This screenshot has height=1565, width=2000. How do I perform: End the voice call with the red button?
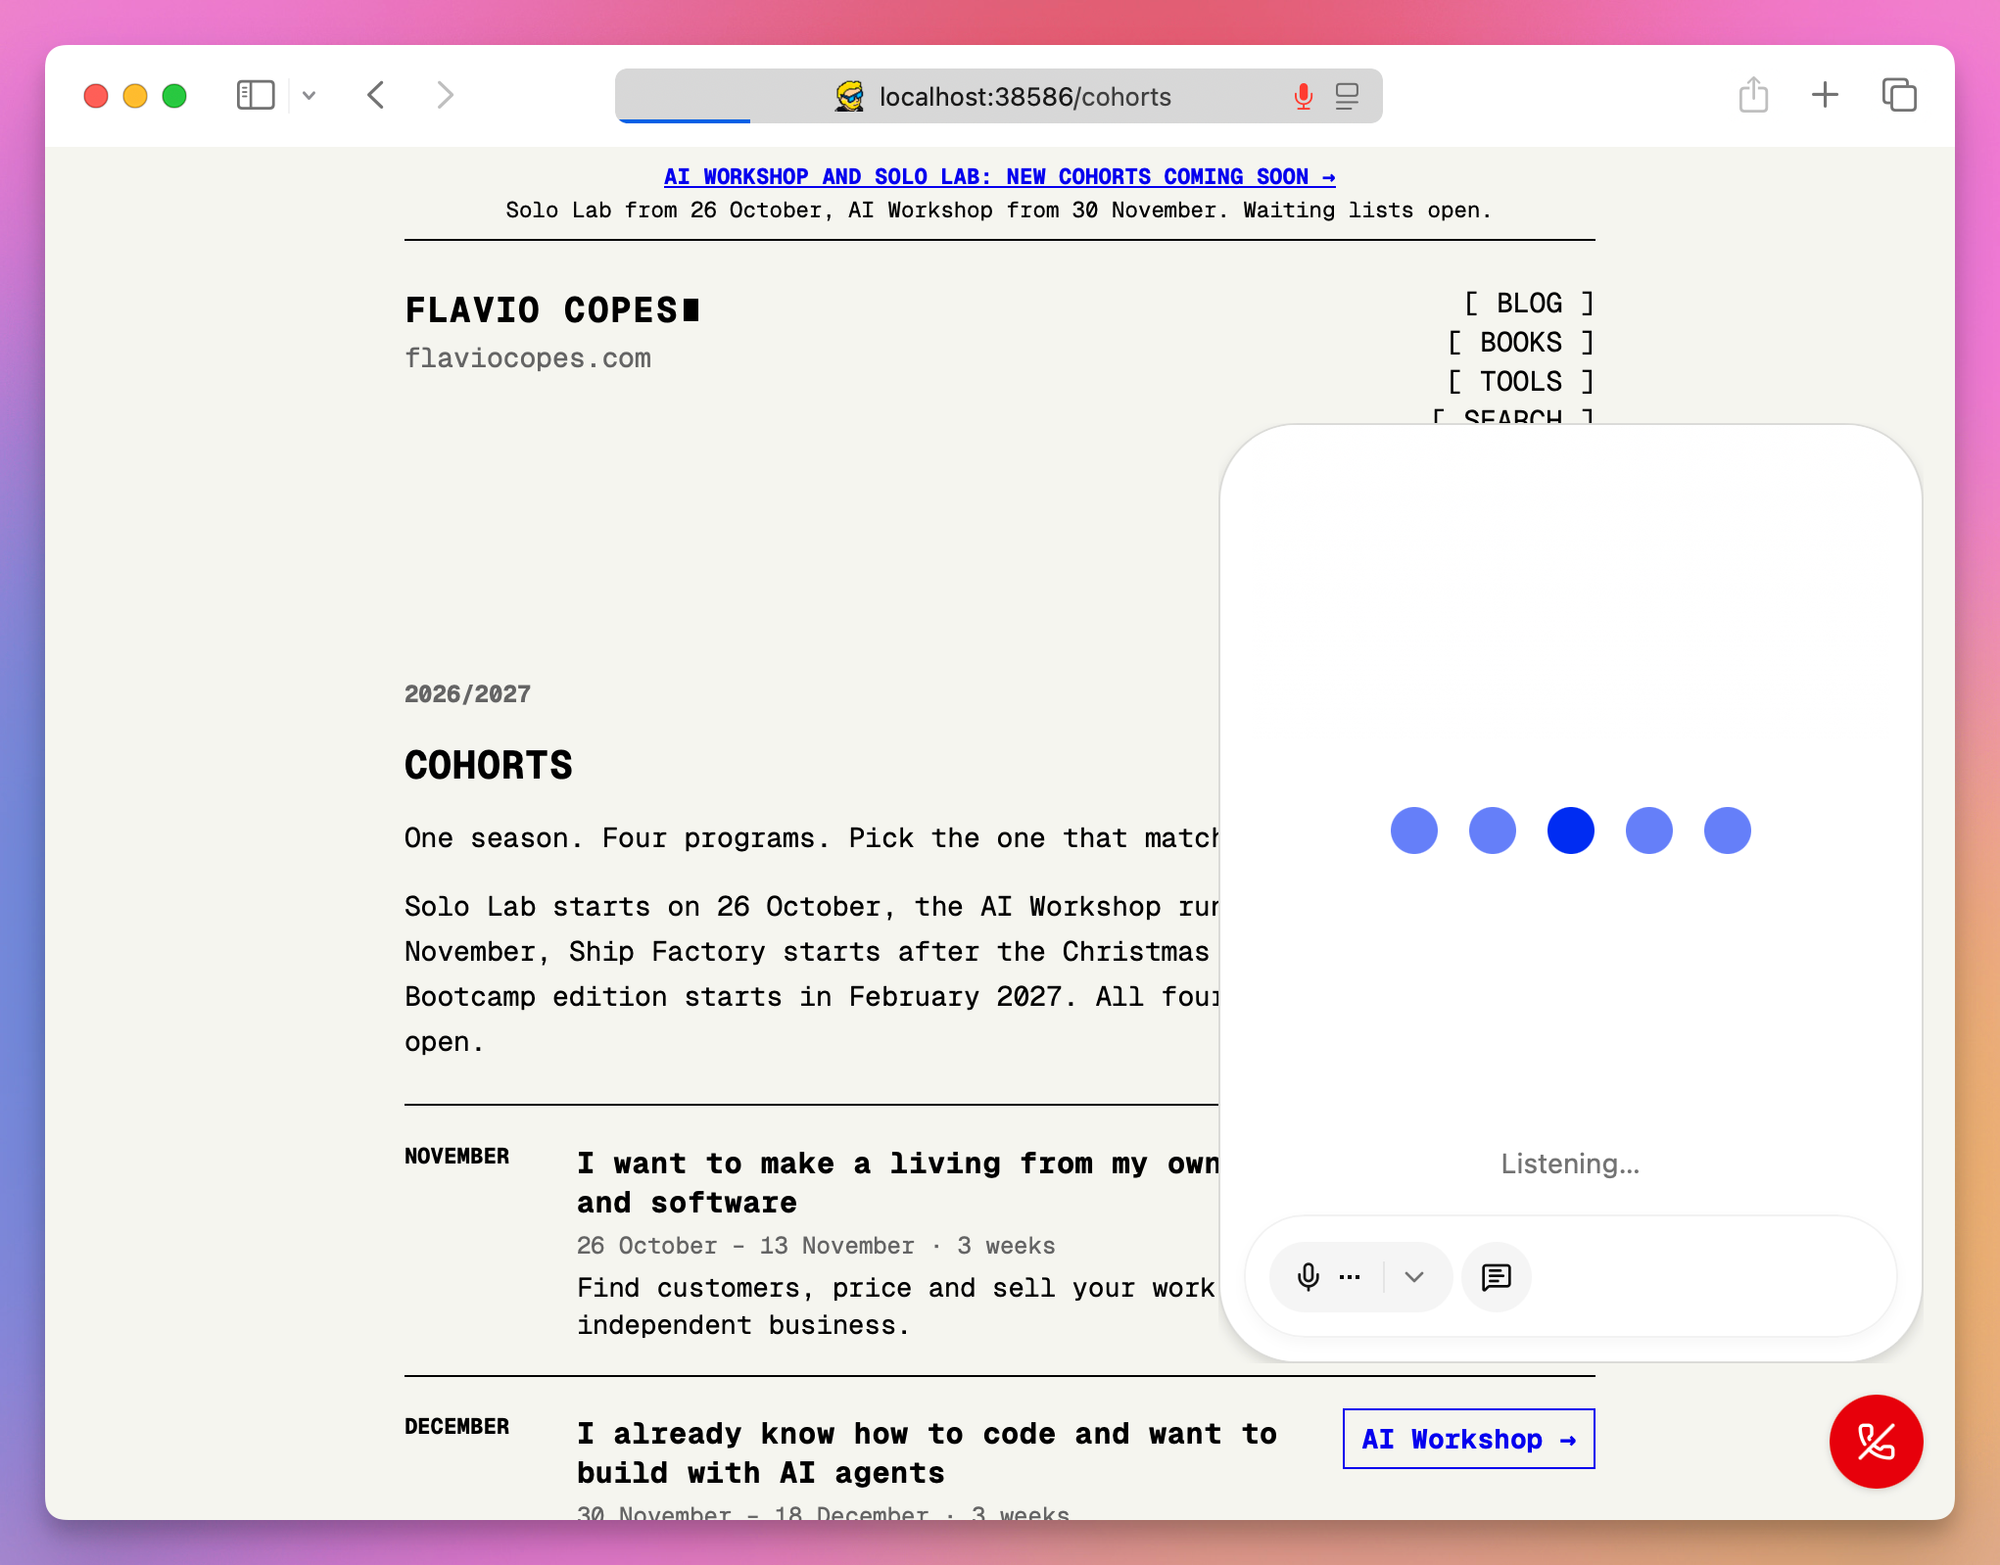(1876, 1441)
